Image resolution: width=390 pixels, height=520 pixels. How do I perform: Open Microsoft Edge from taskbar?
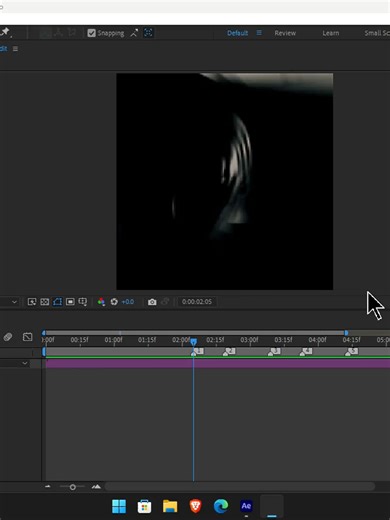pos(221,506)
